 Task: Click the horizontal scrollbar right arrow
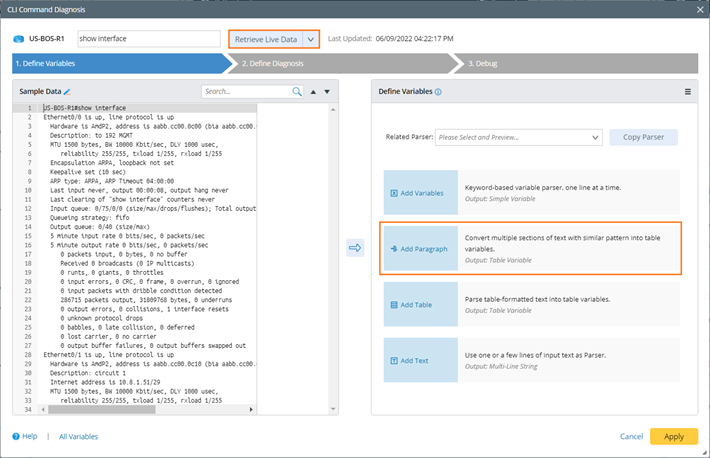251,410
